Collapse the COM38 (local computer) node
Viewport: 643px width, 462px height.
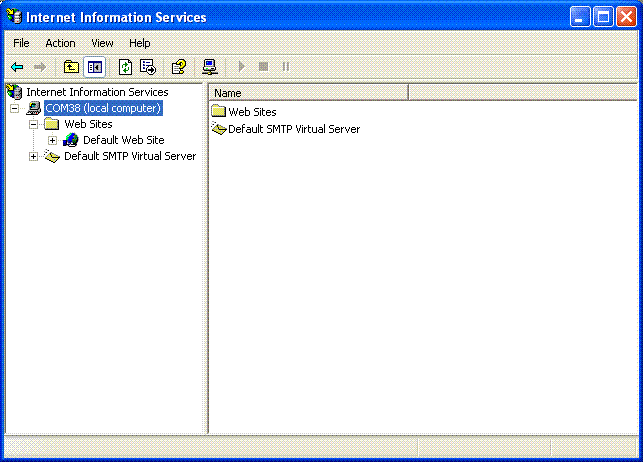15,108
